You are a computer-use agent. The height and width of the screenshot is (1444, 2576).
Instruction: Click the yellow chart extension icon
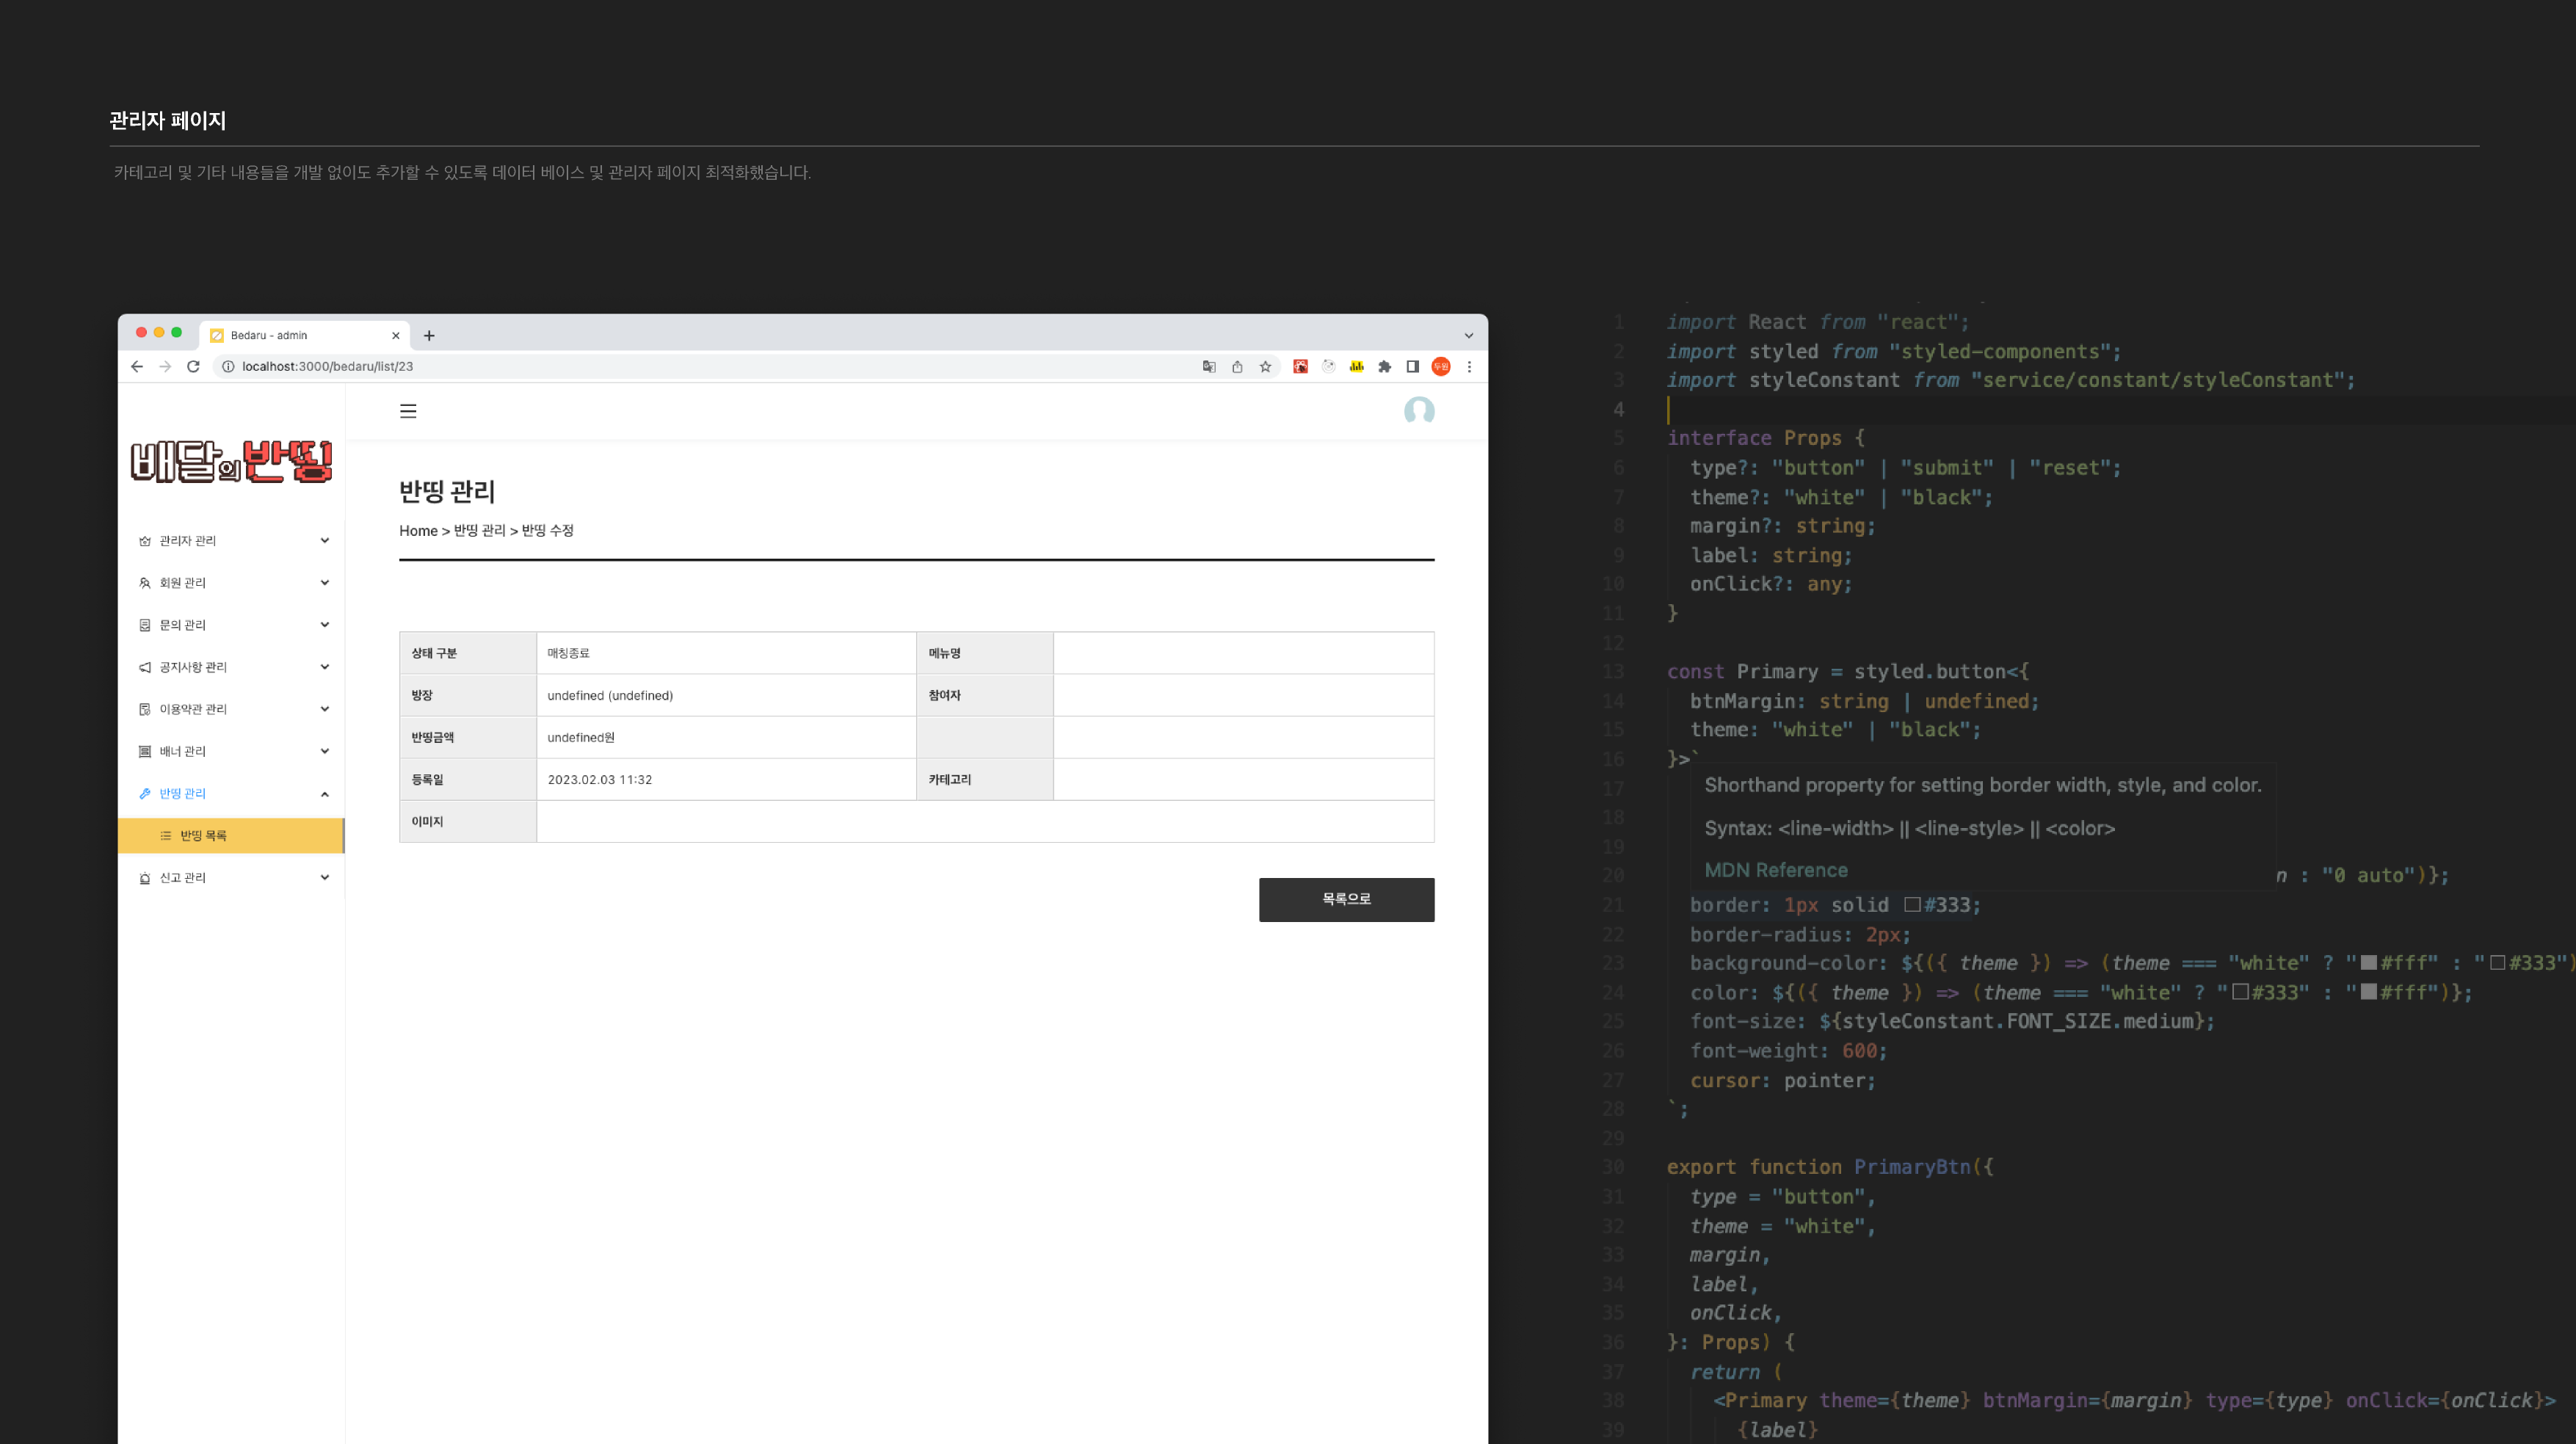[x=1356, y=366]
